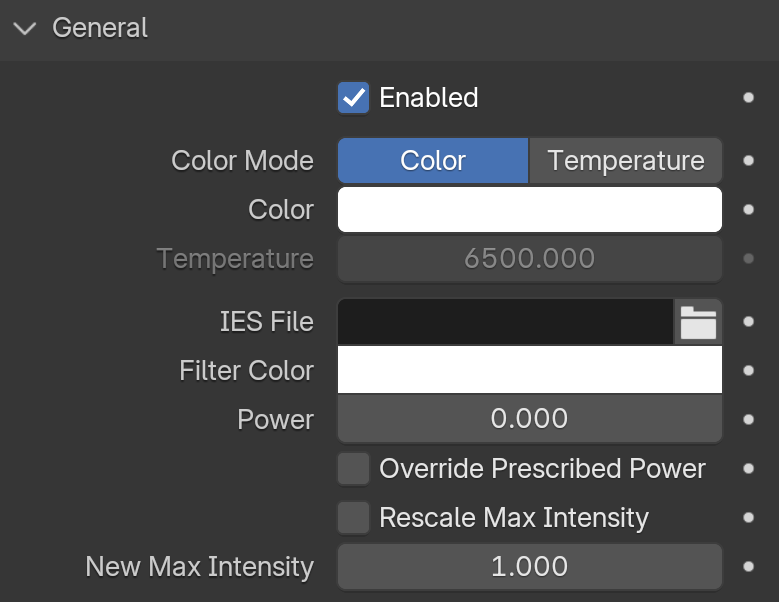Select the Color mode button

433,160
